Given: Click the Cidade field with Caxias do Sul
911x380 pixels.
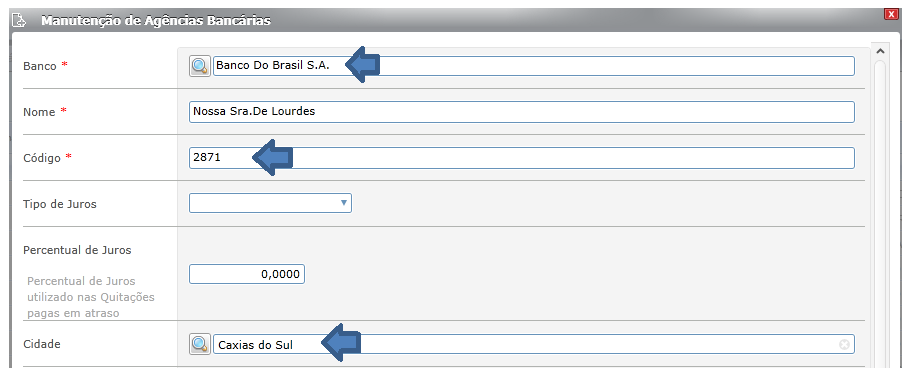Looking at the screenshot, I should (534, 345).
